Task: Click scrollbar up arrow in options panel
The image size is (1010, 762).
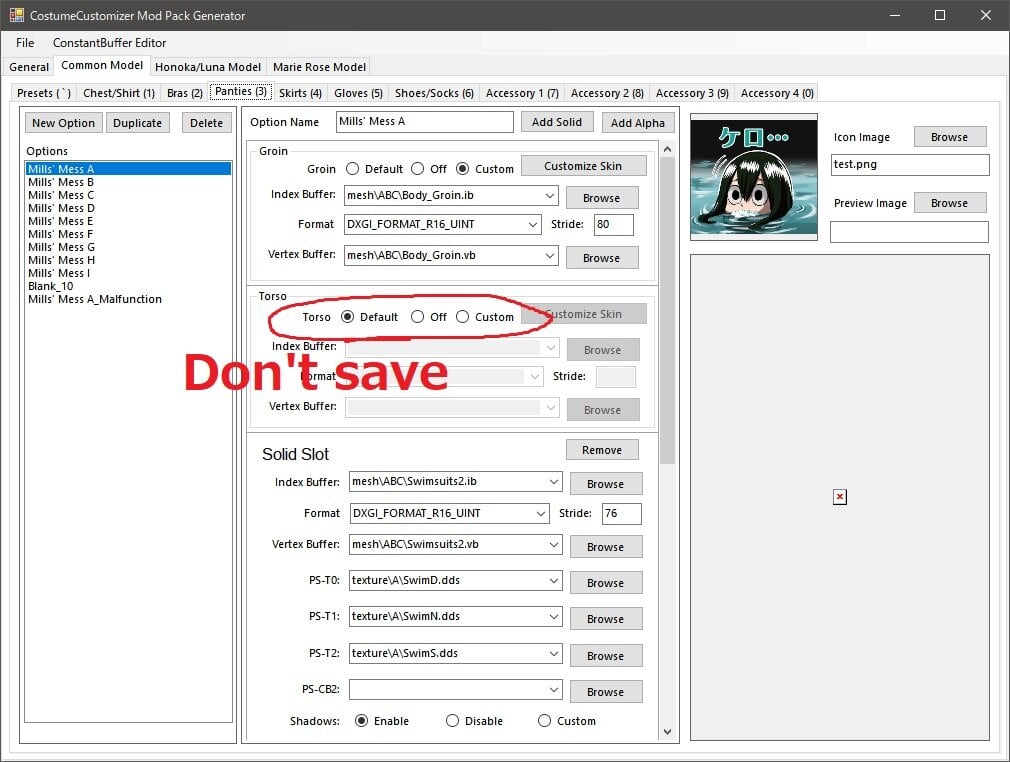Action: [667, 149]
